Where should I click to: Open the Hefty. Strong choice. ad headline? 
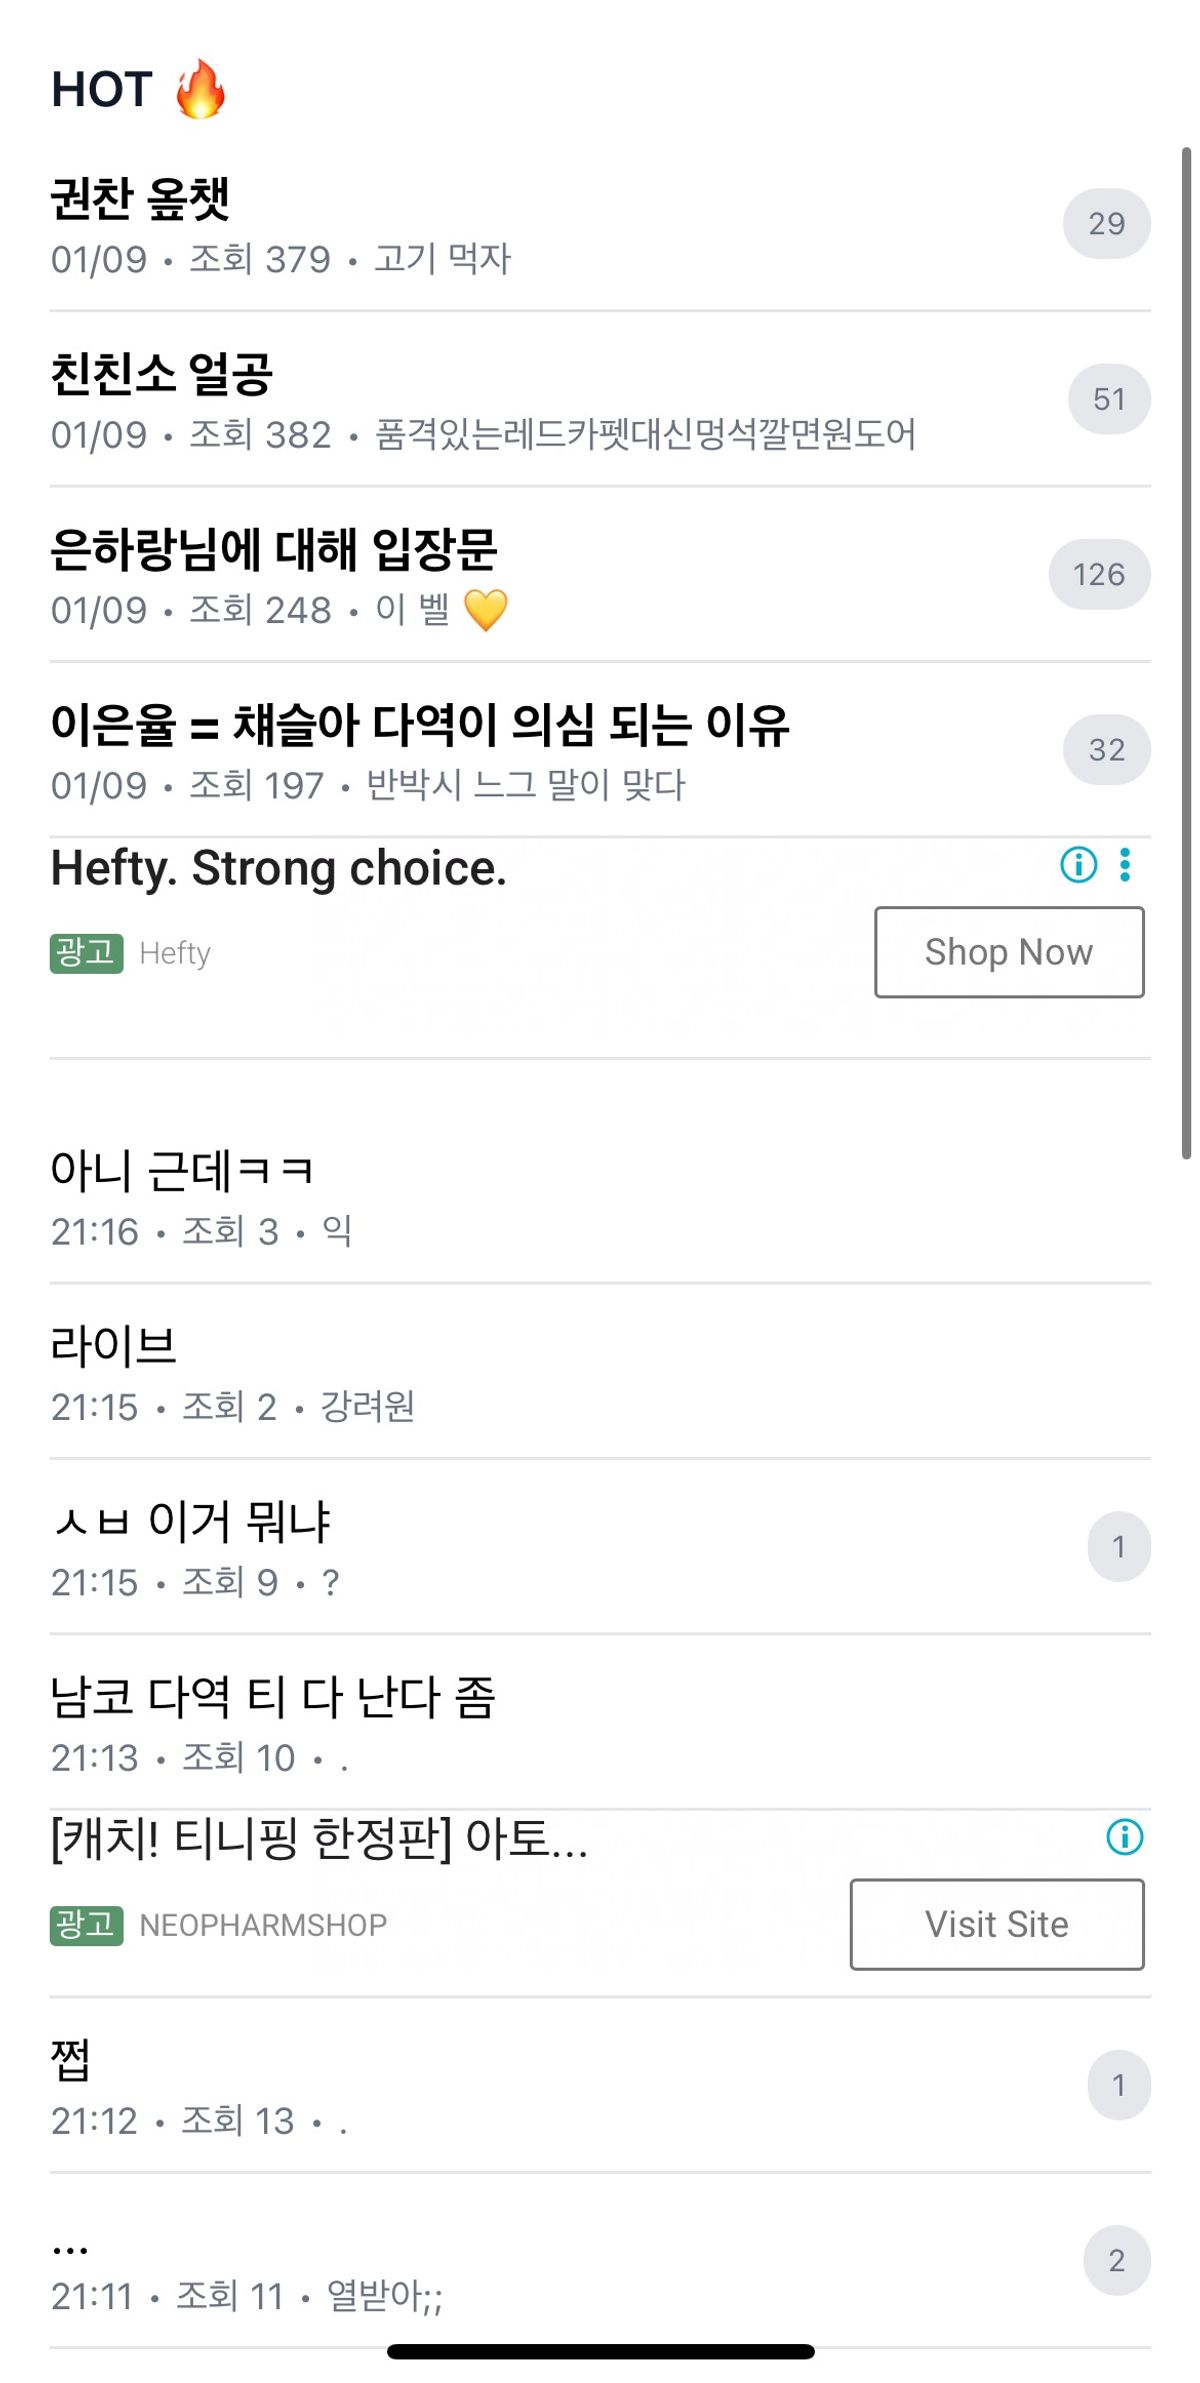tap(279, 868)
